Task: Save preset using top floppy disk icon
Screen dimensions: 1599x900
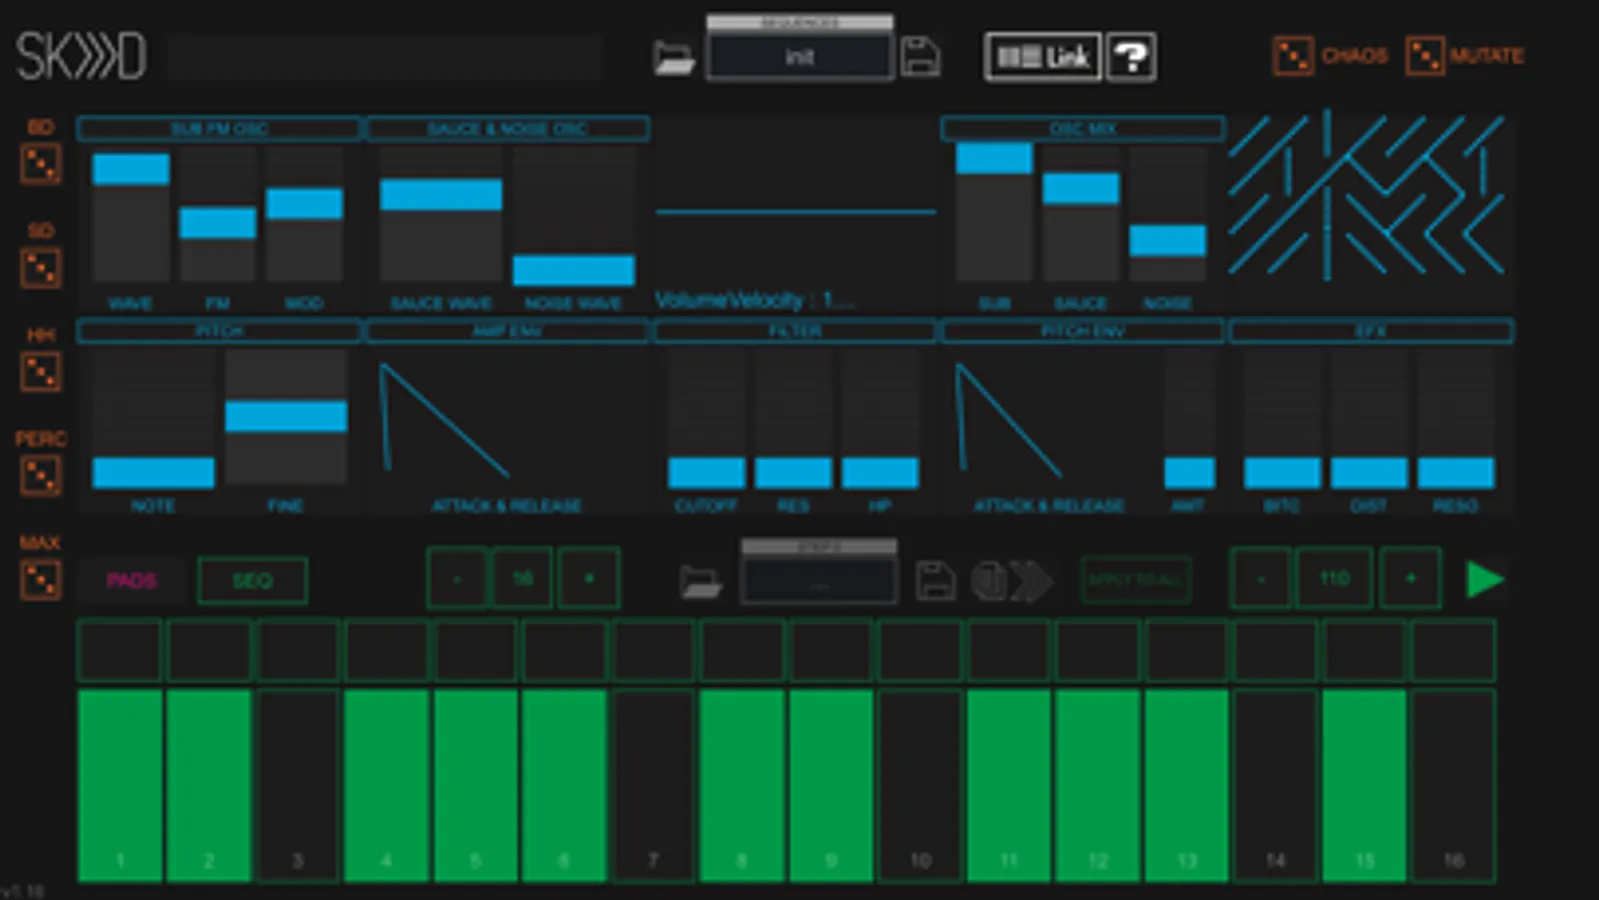Action: (x=920, y=57)
